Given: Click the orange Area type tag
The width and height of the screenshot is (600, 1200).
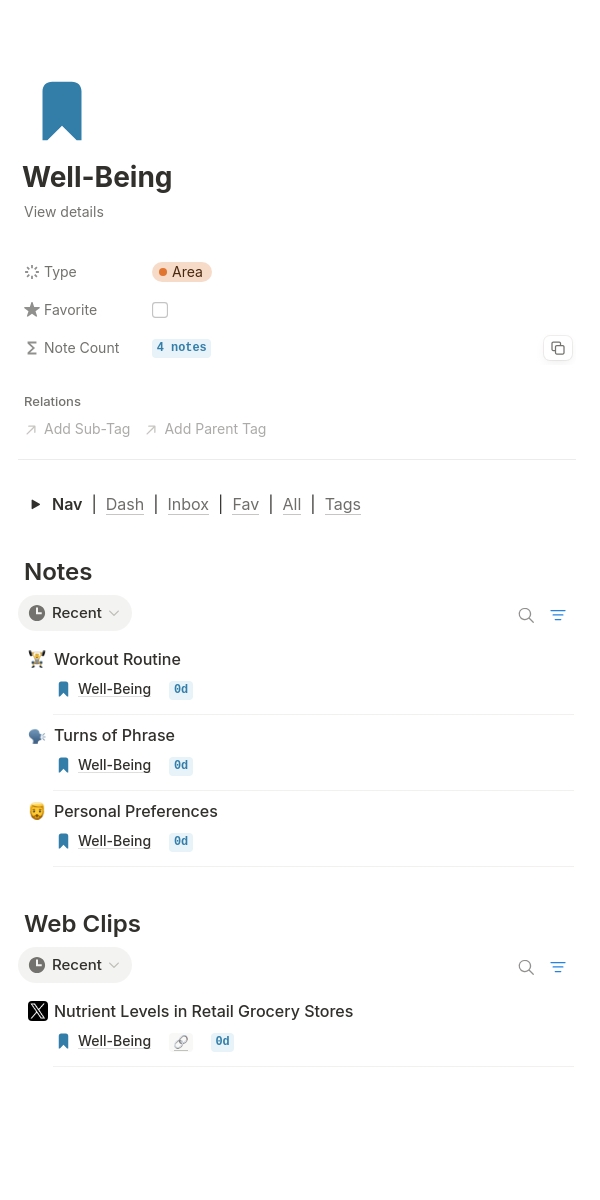Looking at the screenshot, I should pos(182,272).
